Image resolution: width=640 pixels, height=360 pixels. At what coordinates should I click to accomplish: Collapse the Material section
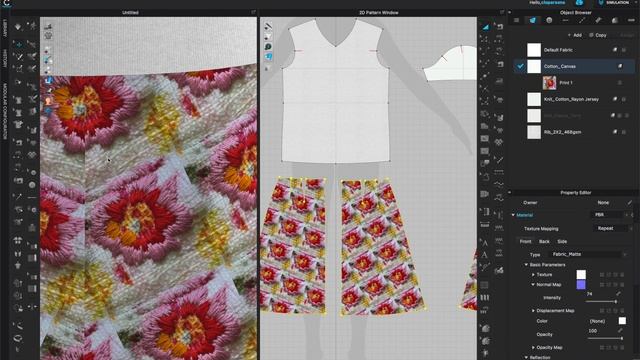pos(513,215)
